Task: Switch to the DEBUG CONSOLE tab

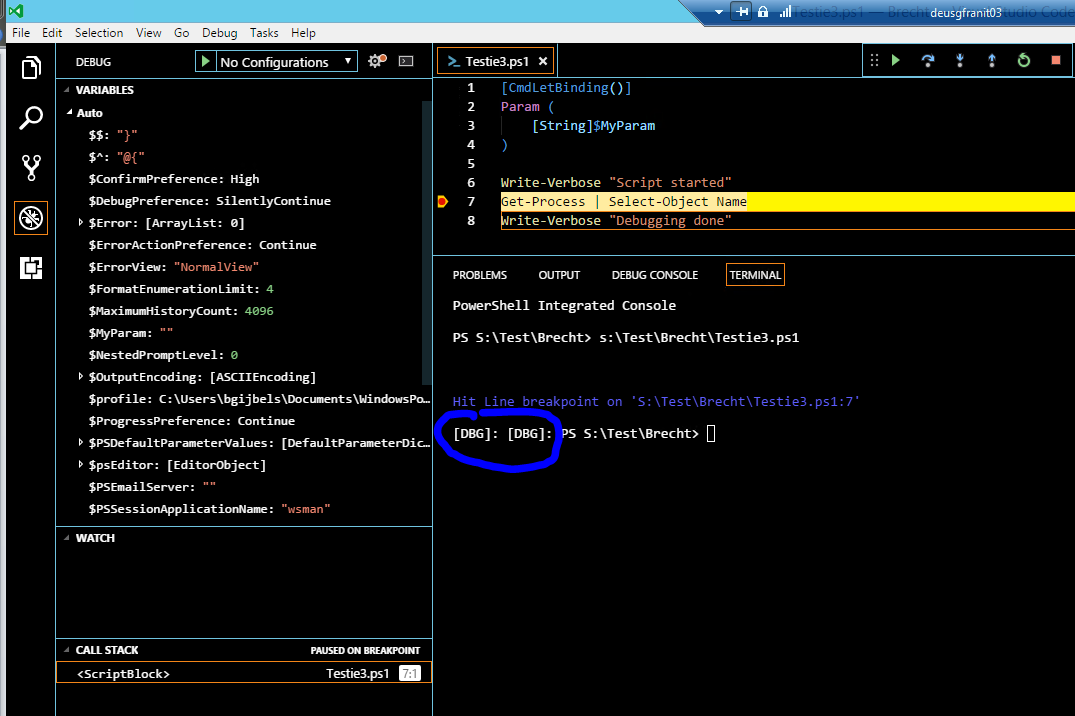Action: [654, 274]
